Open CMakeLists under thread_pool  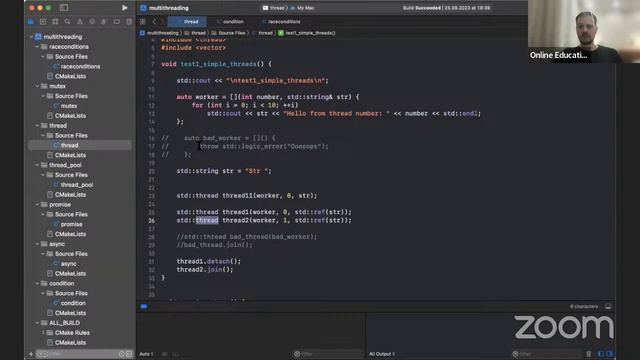[70, 195]
